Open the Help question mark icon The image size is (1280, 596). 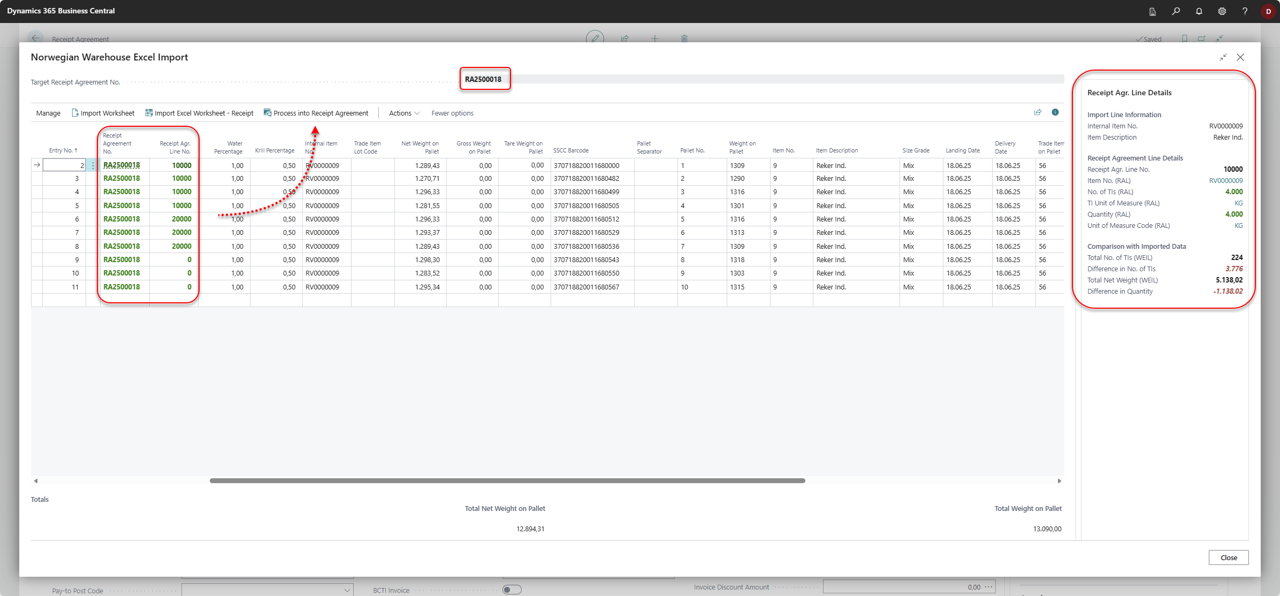(x=1245, y=11)
